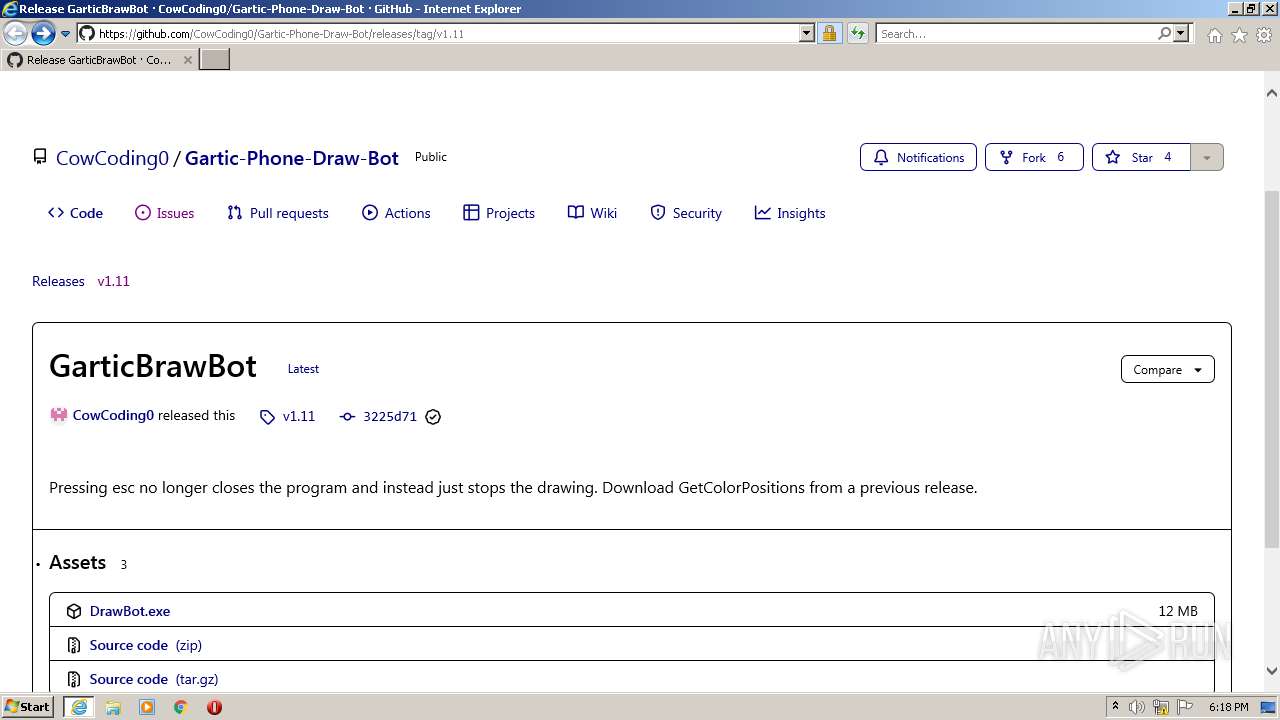Open the Gartic-Phone-Draw-Bot repository link
The height and width of the screenshot is (720, 1280).
click(x=292, y=158)
